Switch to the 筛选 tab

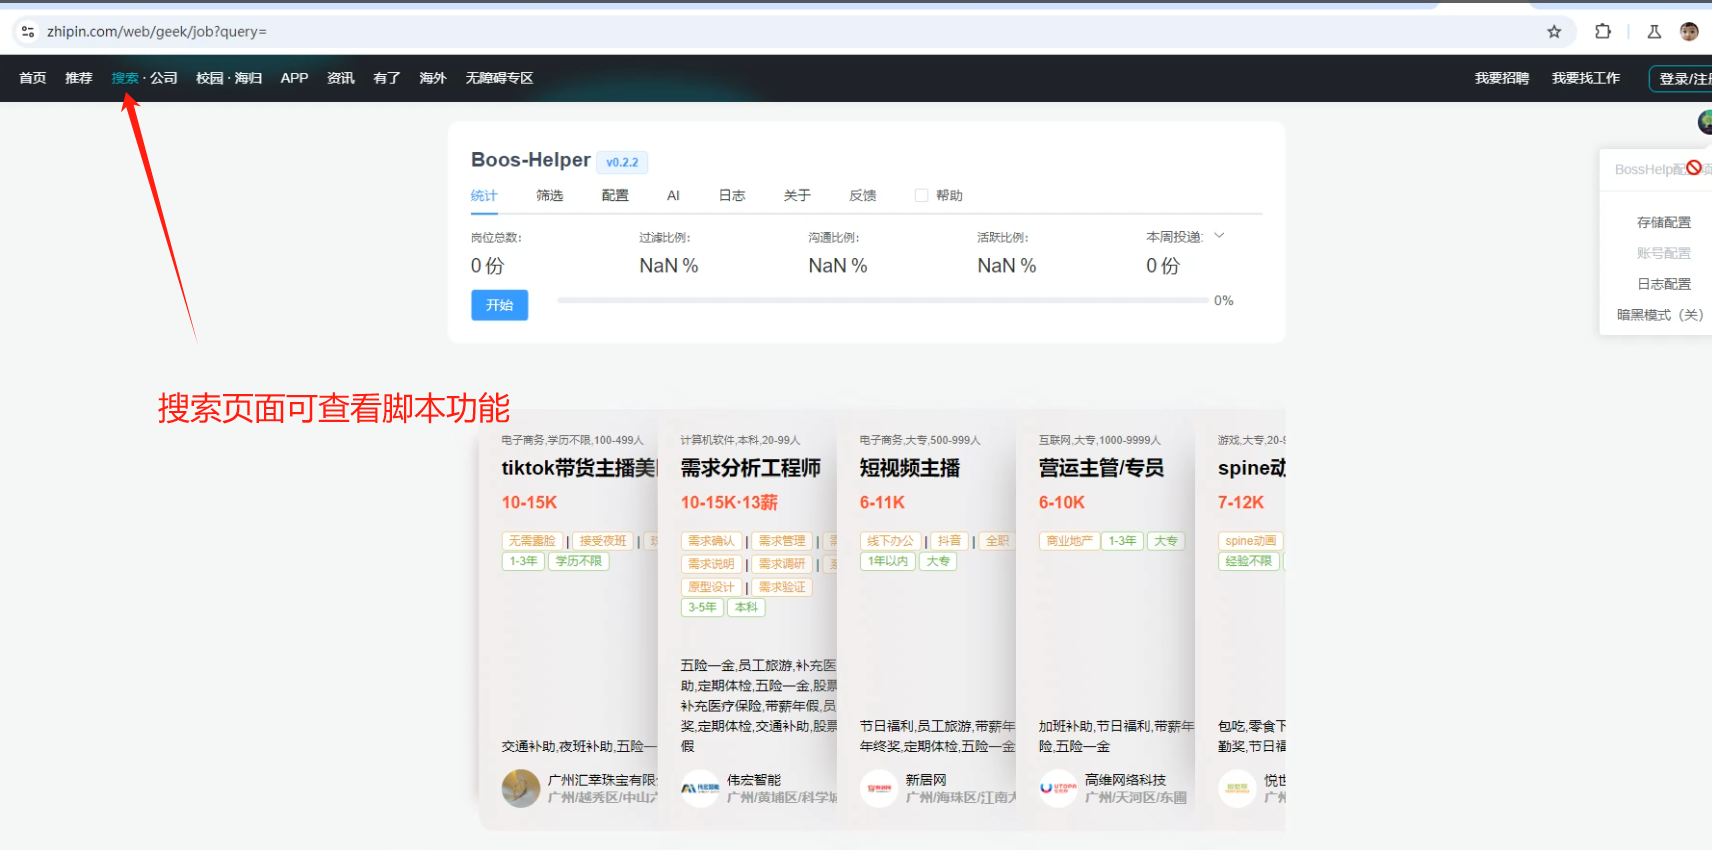tap(549, 196)
